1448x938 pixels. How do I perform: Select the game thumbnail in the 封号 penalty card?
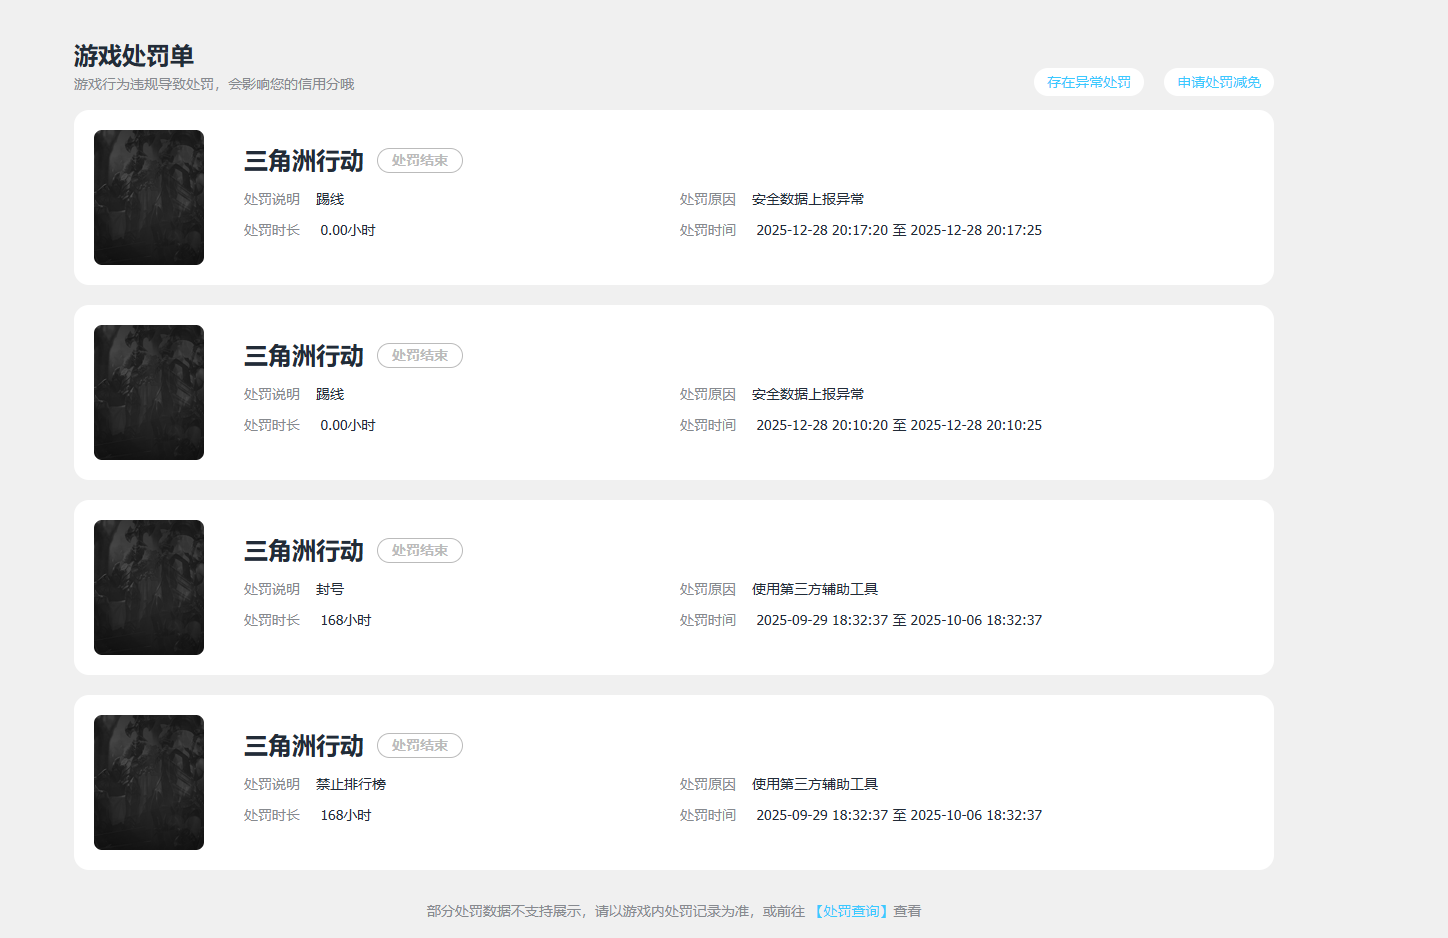pos(149,587)
